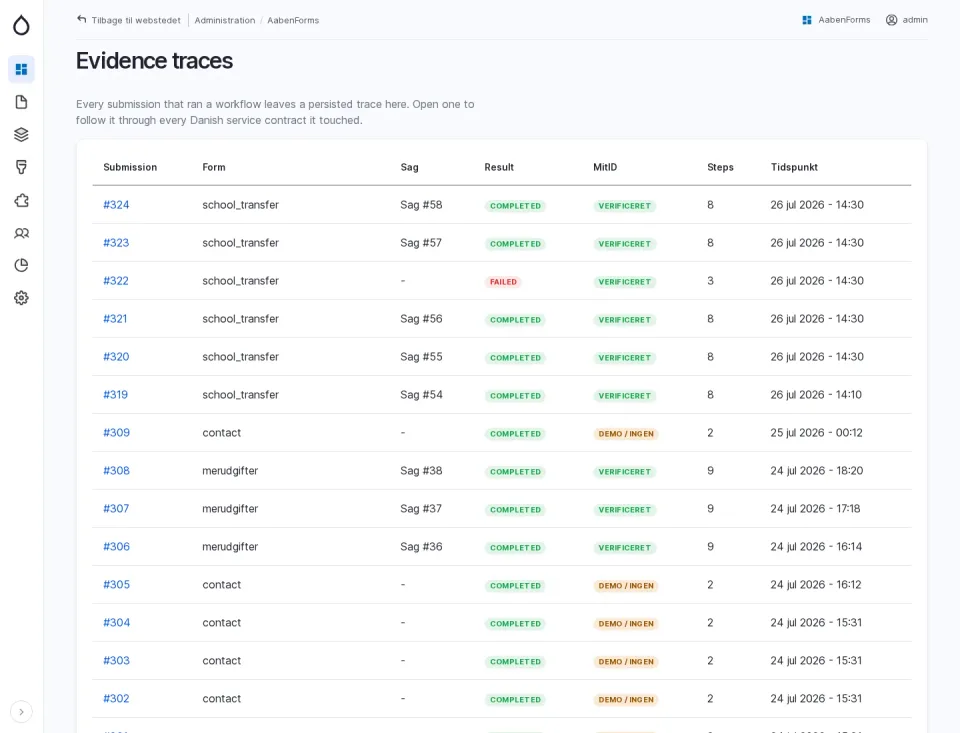Click the Evidence traces page heading

[x=154, y=61]
